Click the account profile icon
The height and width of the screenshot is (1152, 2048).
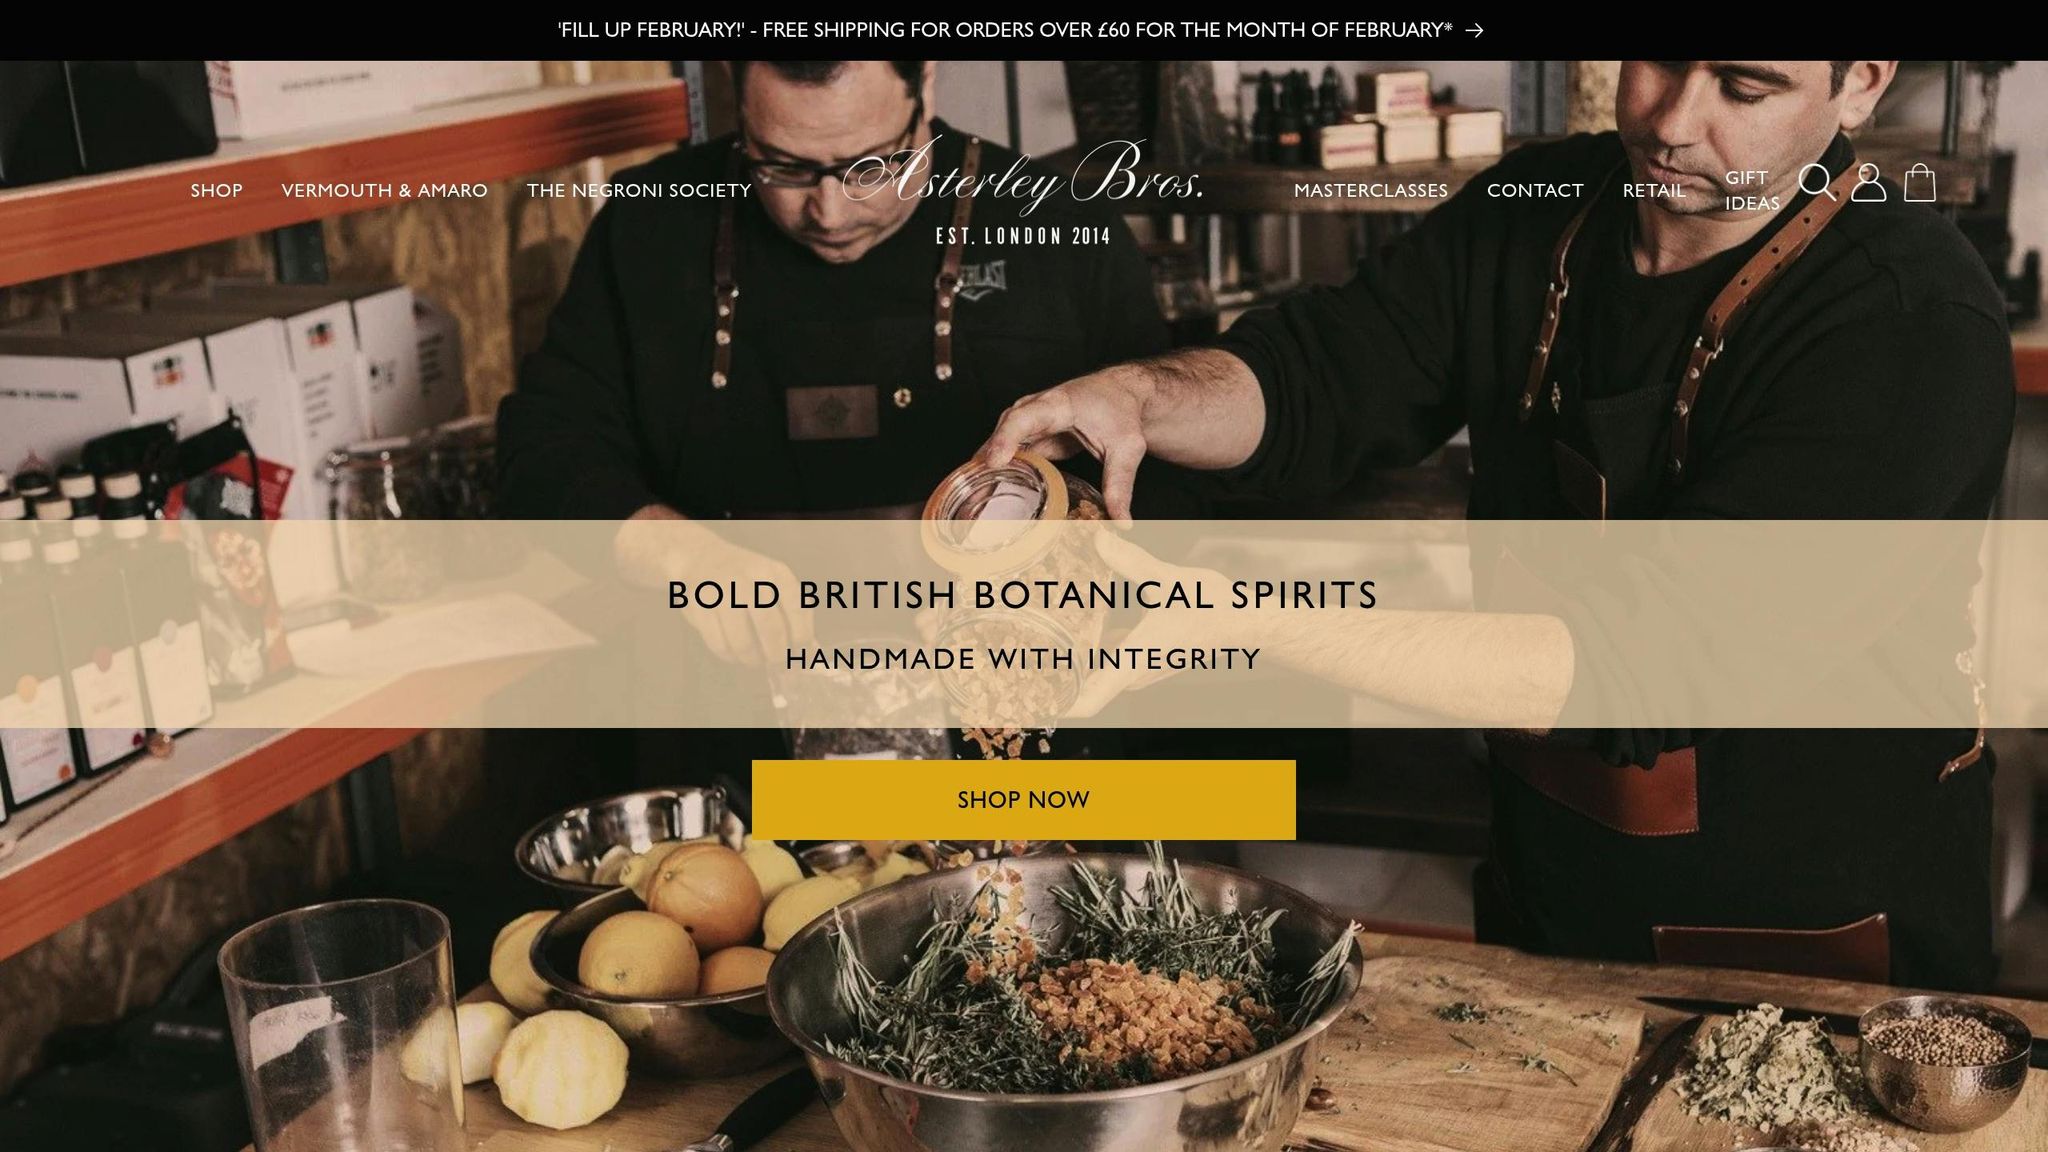click(x=1868, y=183)
